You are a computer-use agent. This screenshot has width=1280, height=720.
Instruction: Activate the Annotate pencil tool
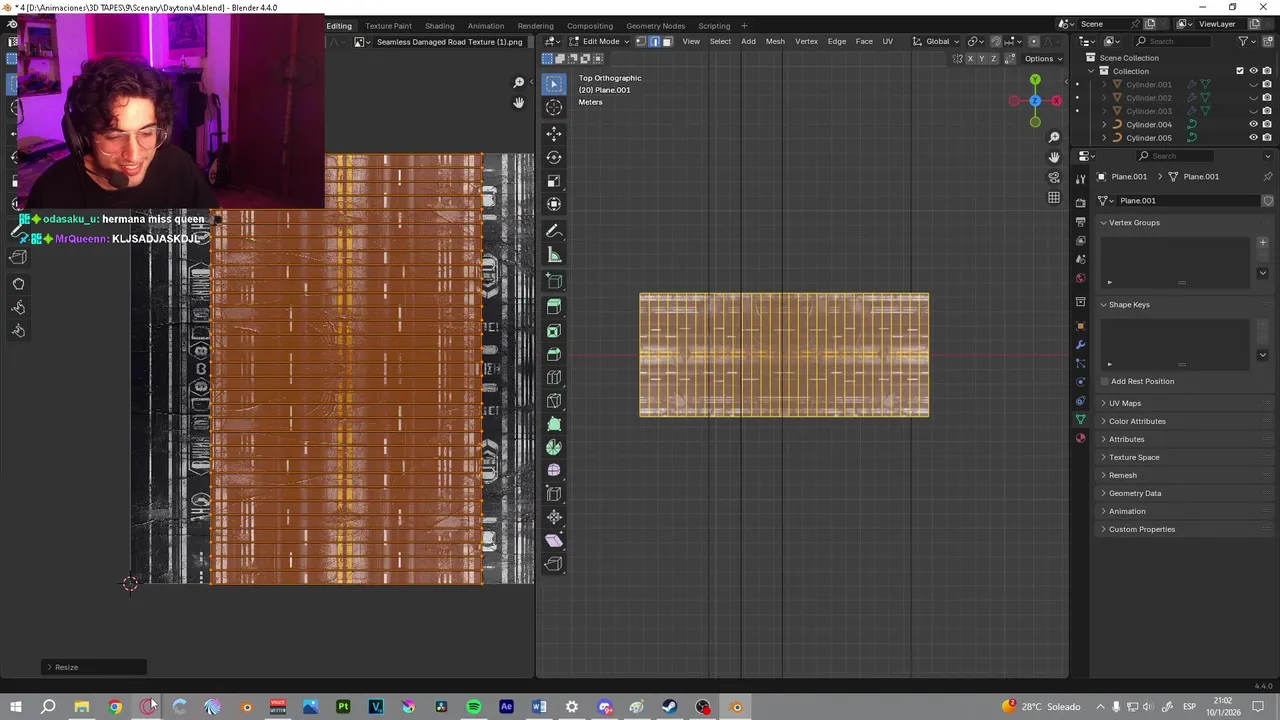pos(554,231)
